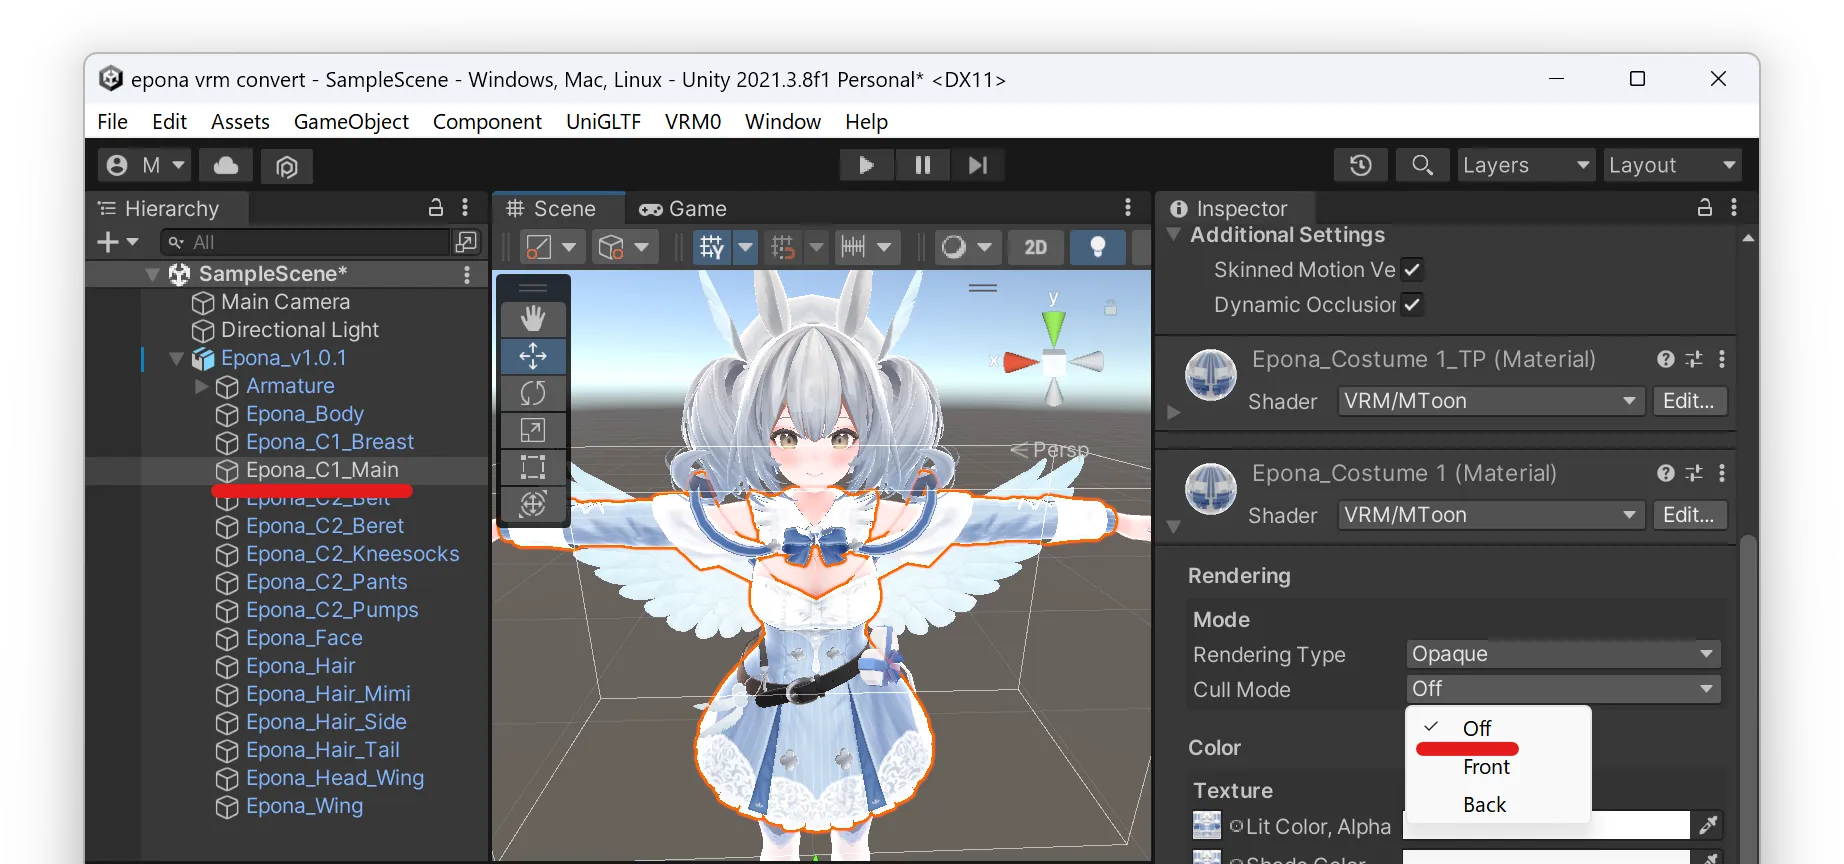Open the Rendering Type dropdown

coord(1563,654)
